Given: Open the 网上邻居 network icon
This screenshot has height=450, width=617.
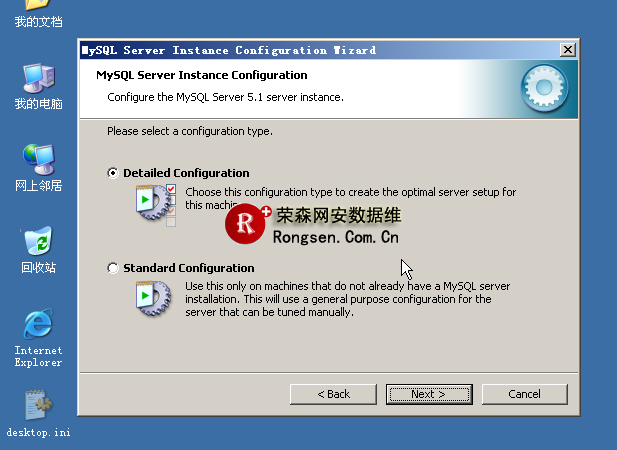Looking at the screenshot, I should (x=38, y=160).
